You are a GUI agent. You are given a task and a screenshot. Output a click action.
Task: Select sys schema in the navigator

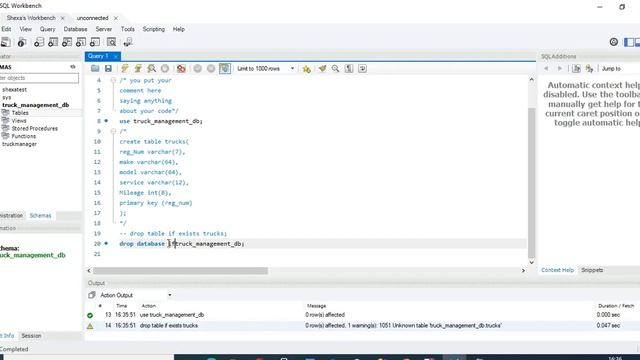(x=7, y=98)
